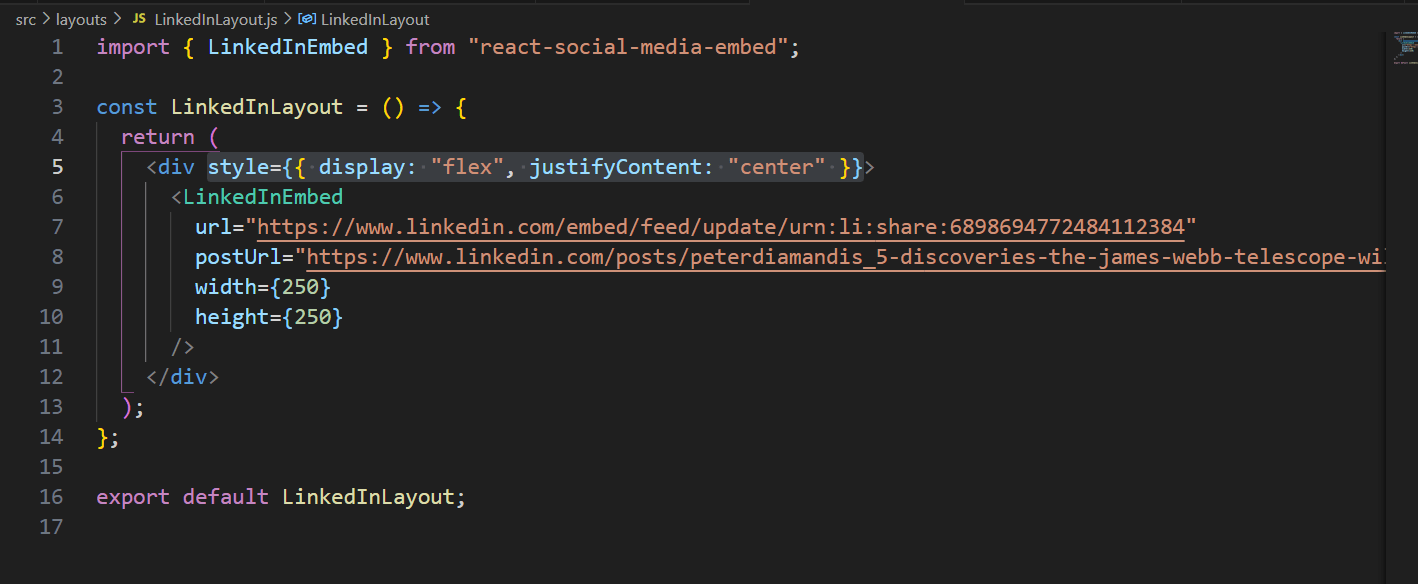
Task: Click the import statement on line 1
Action: (133, 46)
